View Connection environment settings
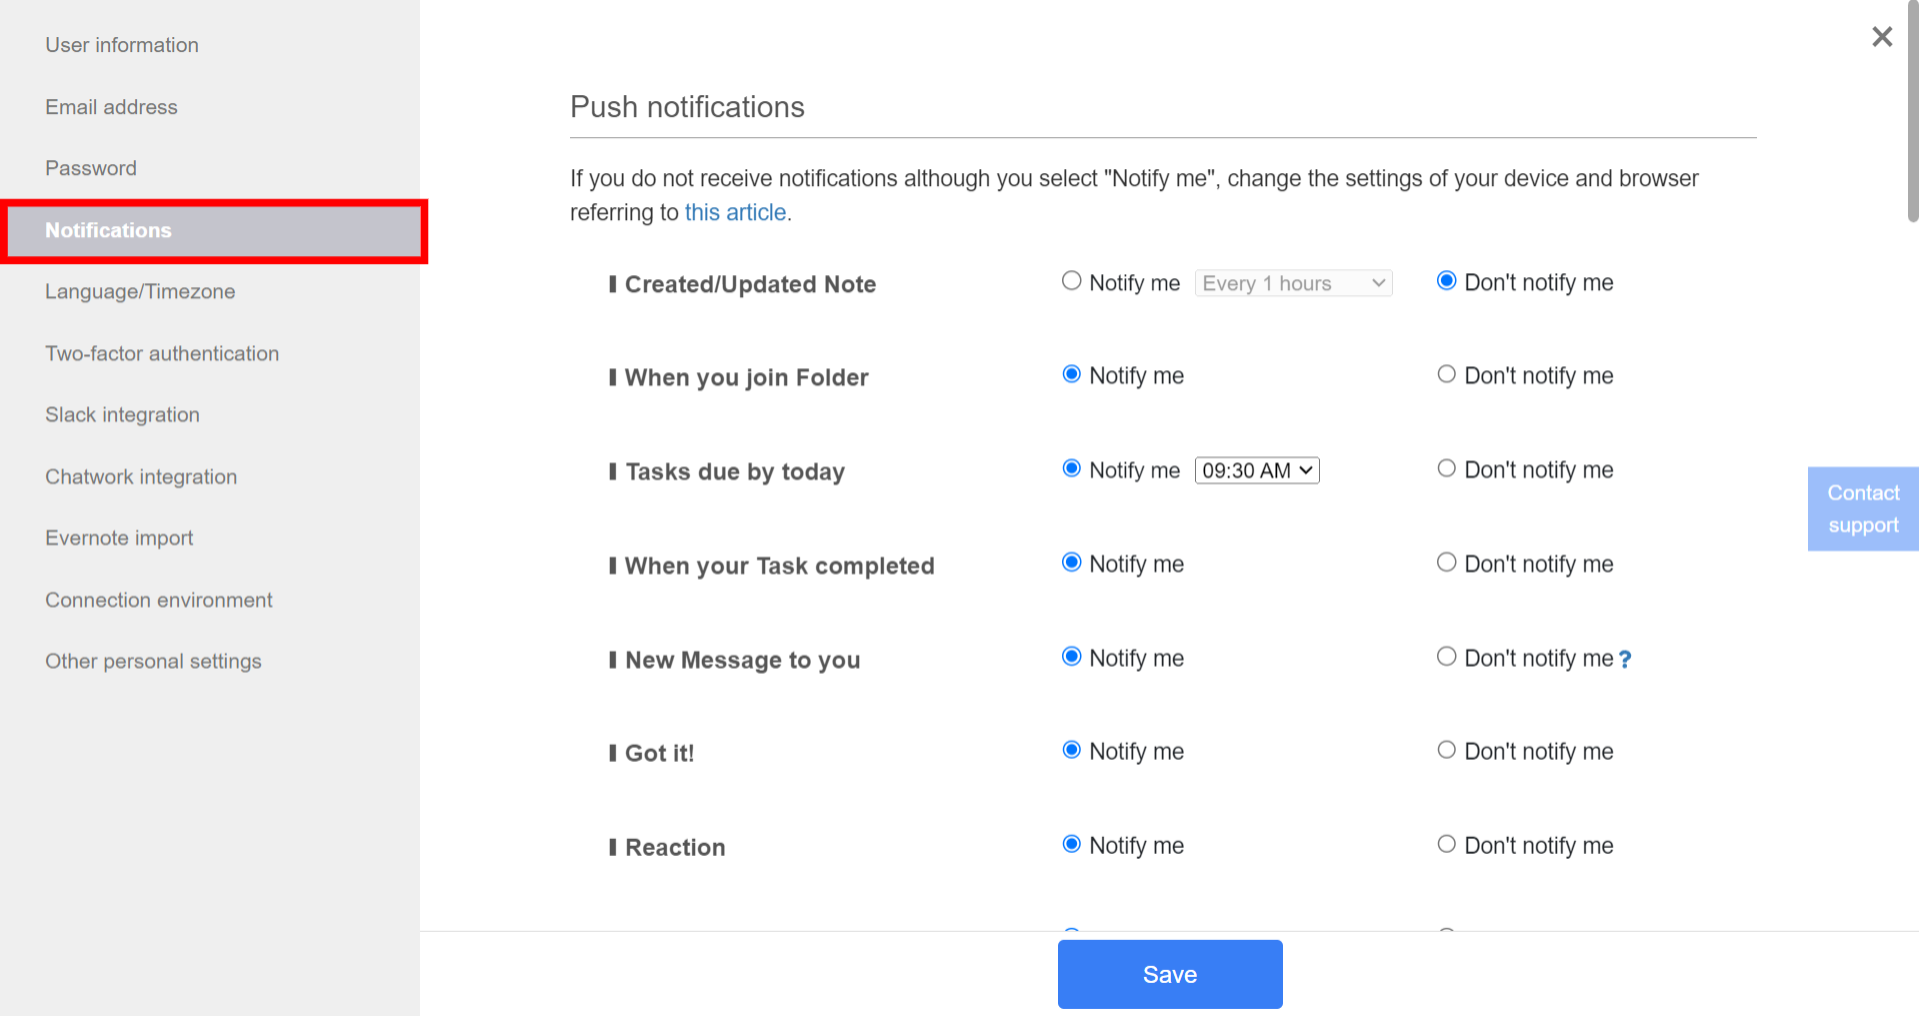Image resolution: width=1919 pixels, height=1016 pixels. click(x=158, y=599)
